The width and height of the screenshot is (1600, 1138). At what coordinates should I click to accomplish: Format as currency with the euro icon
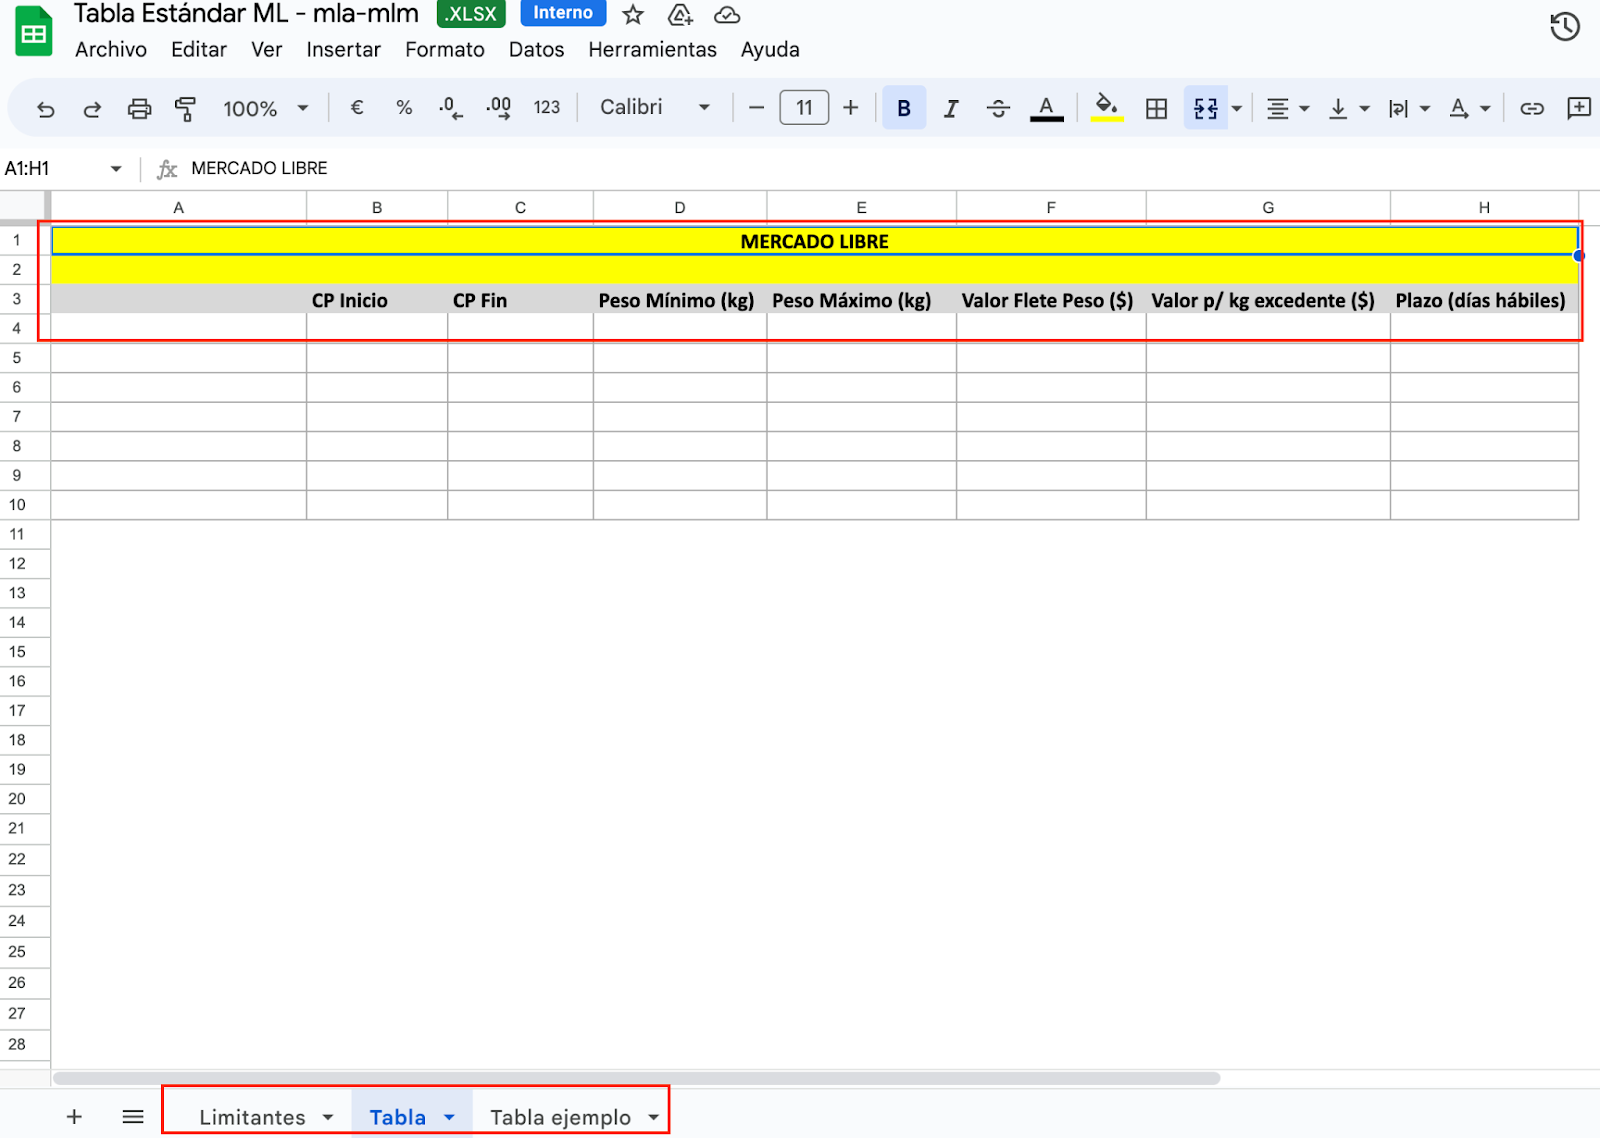click(357, 108)
